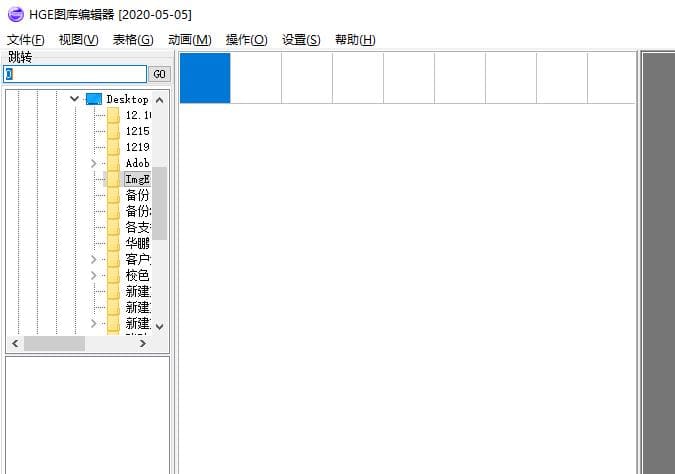Viewport: 675px width, 474px height.
Task: Click the tree scrollbar down arrow
Action: pos(159,327)
